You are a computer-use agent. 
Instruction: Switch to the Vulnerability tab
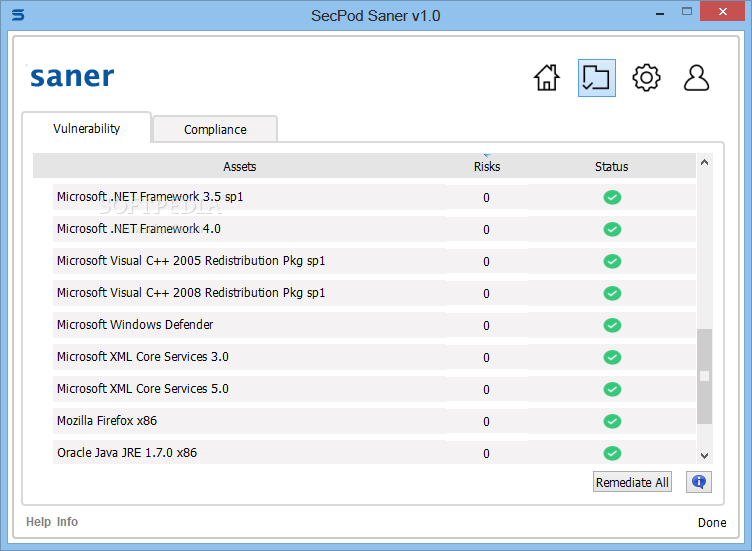pos(87,129)
